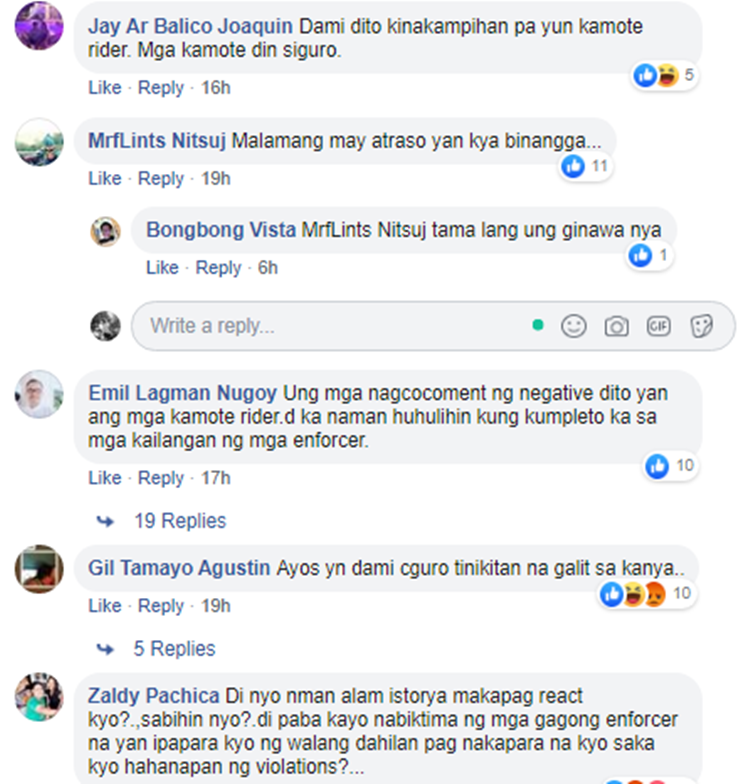
Task: Open Zaldy Pachica's profile name link
Action: point(154,696)
